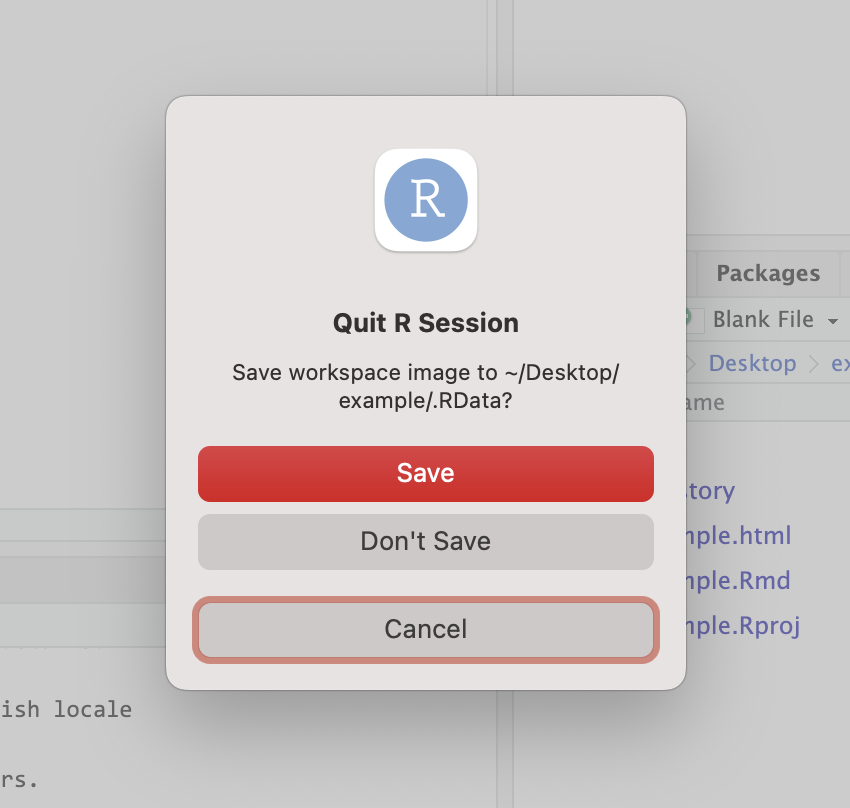Go to Desktop in the files breadcrumb
The height and width of the screenshot is (808, 850).
pyautogui.click(x=752, y=364)
